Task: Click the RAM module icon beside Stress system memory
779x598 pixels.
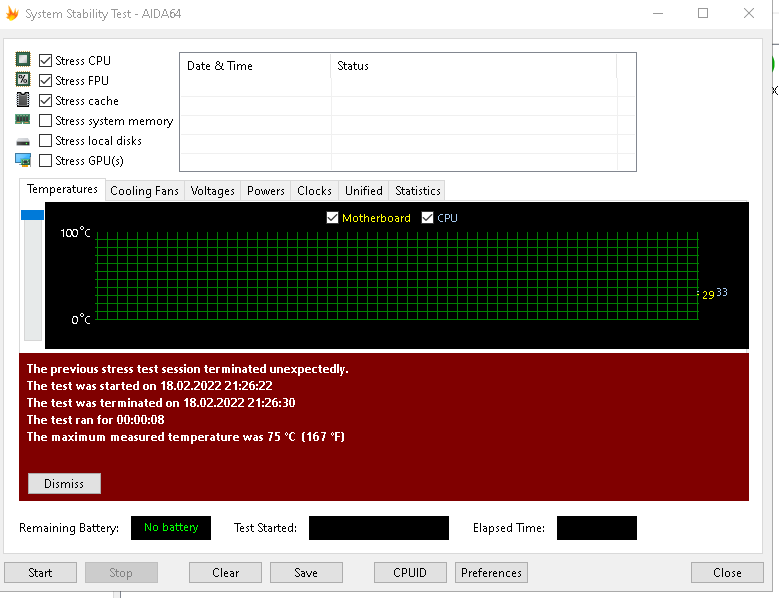Action: tap(23, 119)
